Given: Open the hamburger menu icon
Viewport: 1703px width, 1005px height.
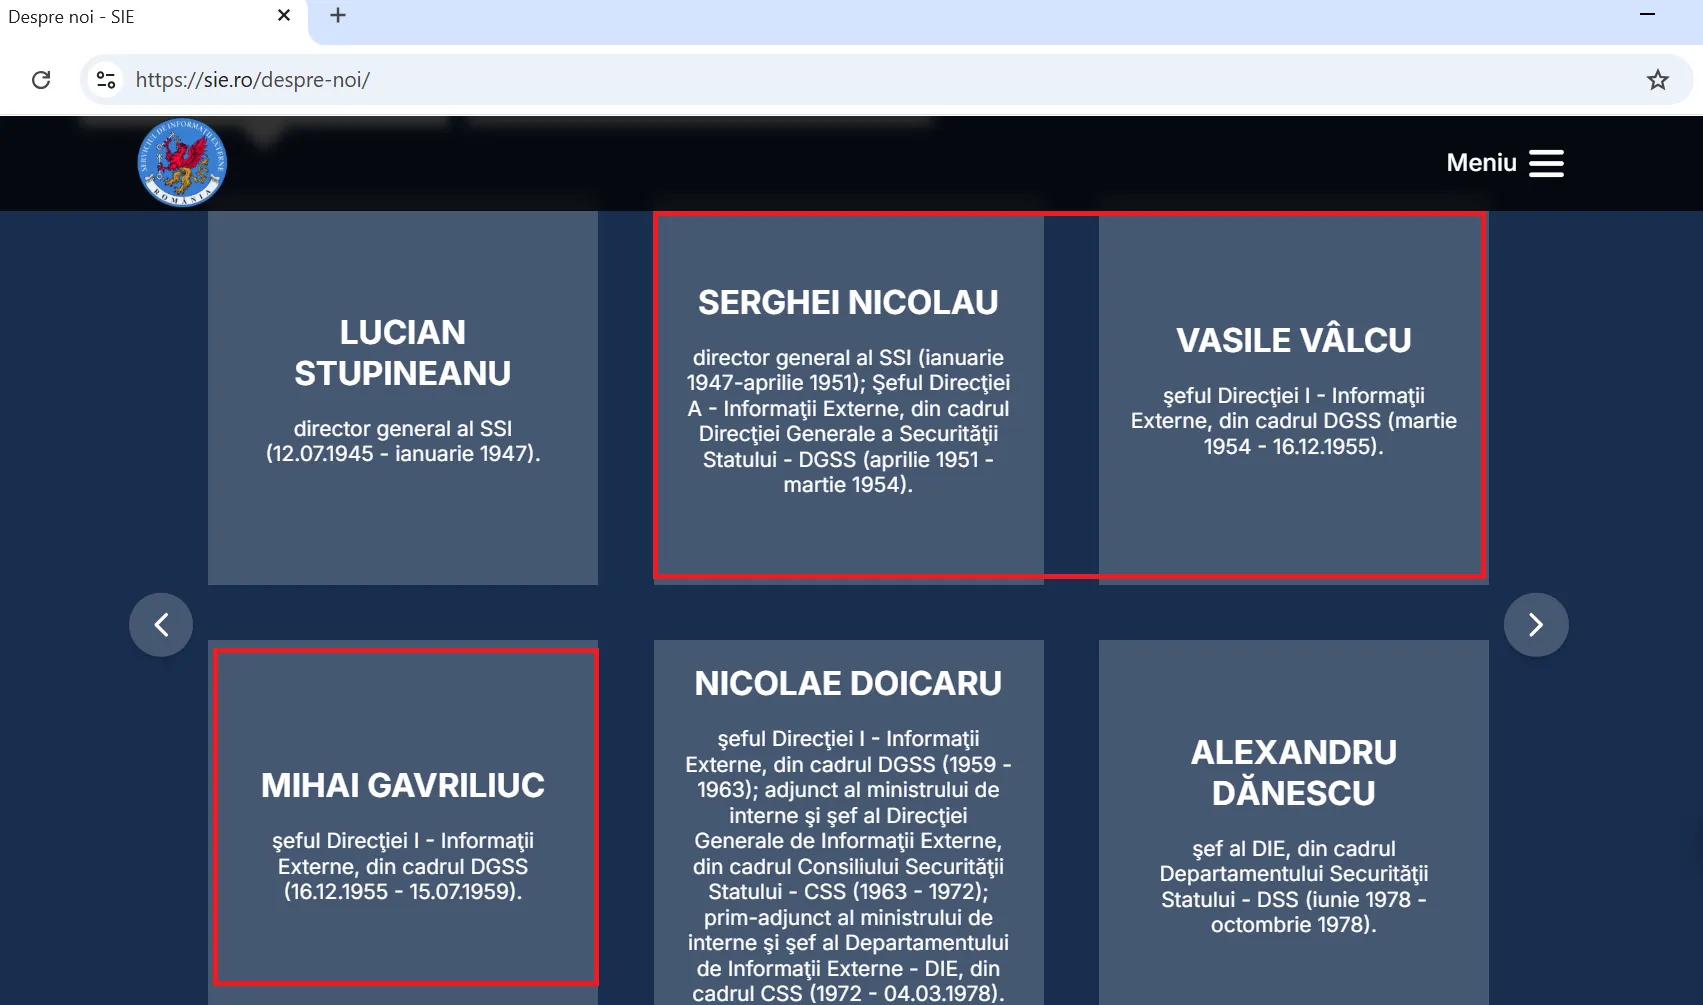Looking at the screenshot, I should point(1546,163).
